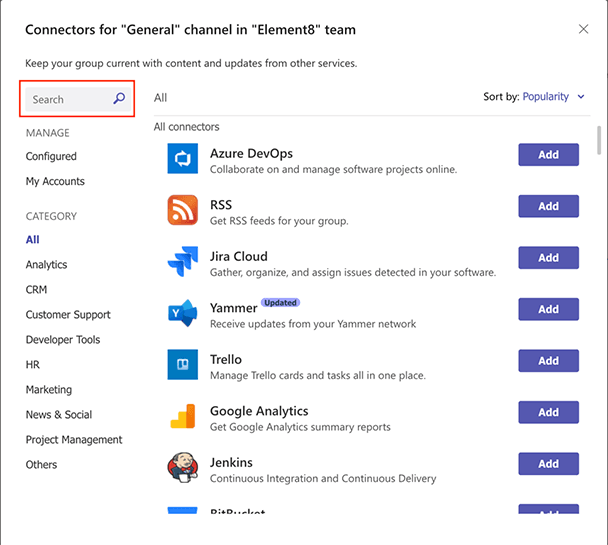This screenshot has width=608, height=545.
Task: Add the Yammer connector
Action: (x=548, y=309)
